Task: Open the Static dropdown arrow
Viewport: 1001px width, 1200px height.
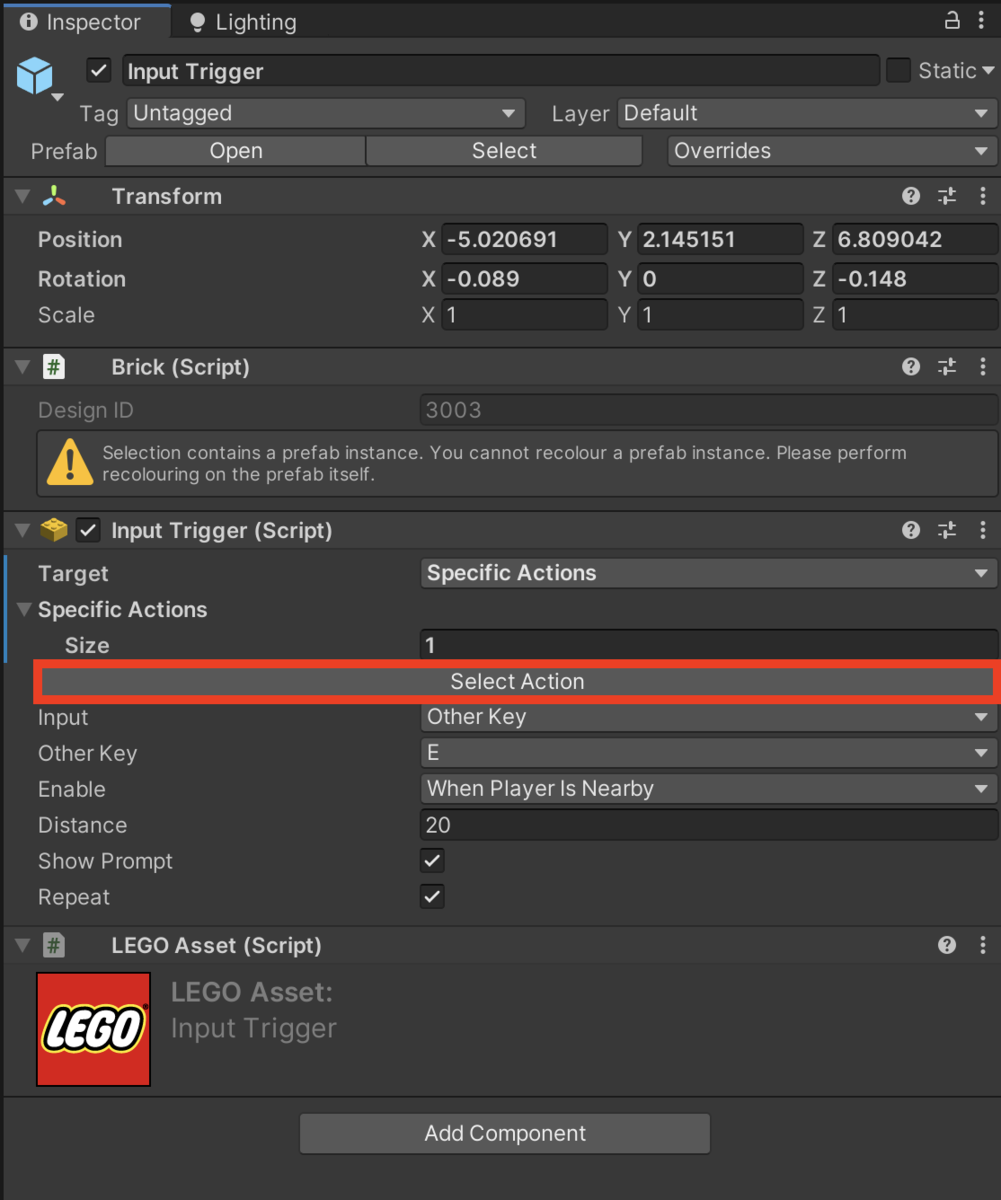Action: click(x=988, y=71)
